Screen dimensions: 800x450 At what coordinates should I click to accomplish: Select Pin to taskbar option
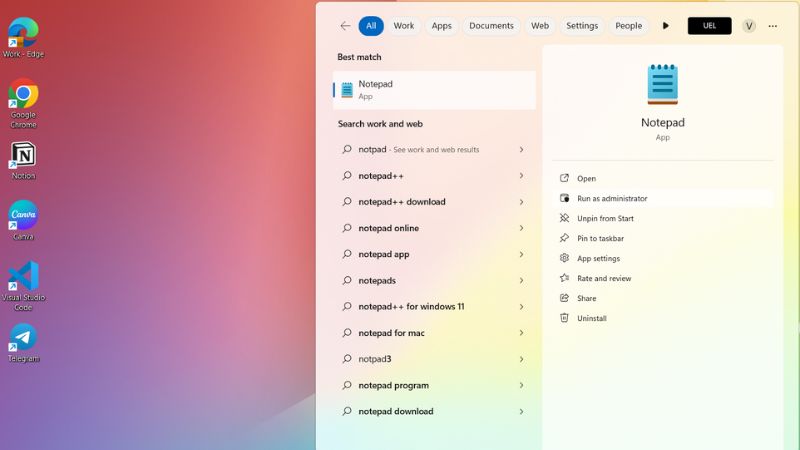(x=600, y=239)
